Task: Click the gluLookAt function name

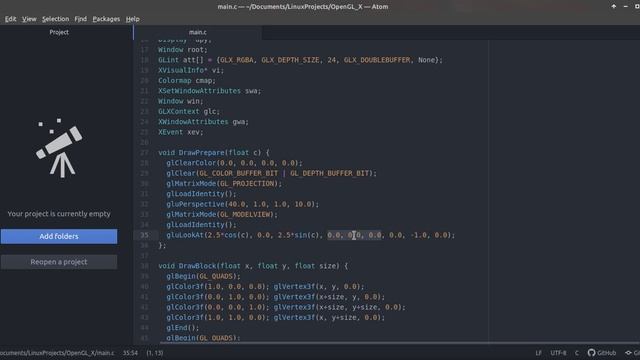Action: tap(184, 235)
